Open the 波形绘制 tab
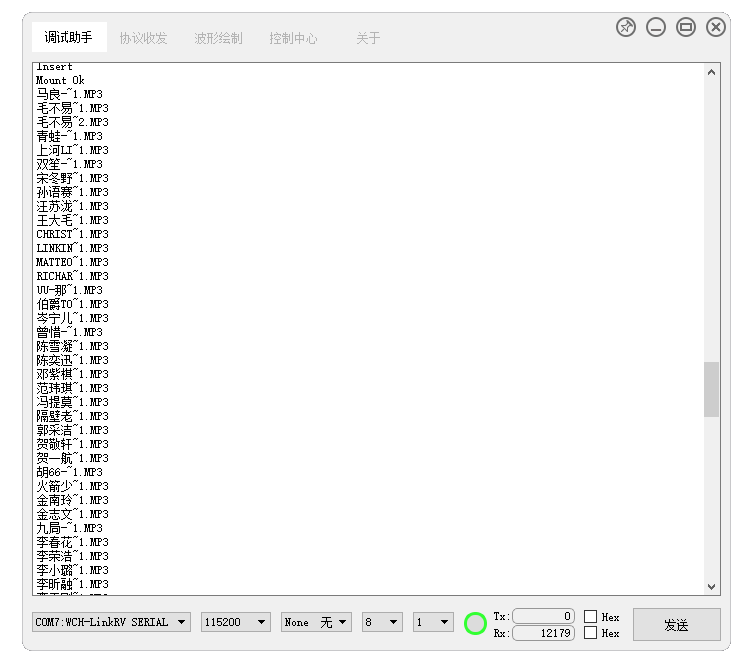This screenshot has width=744, height=667. (218, 38)
